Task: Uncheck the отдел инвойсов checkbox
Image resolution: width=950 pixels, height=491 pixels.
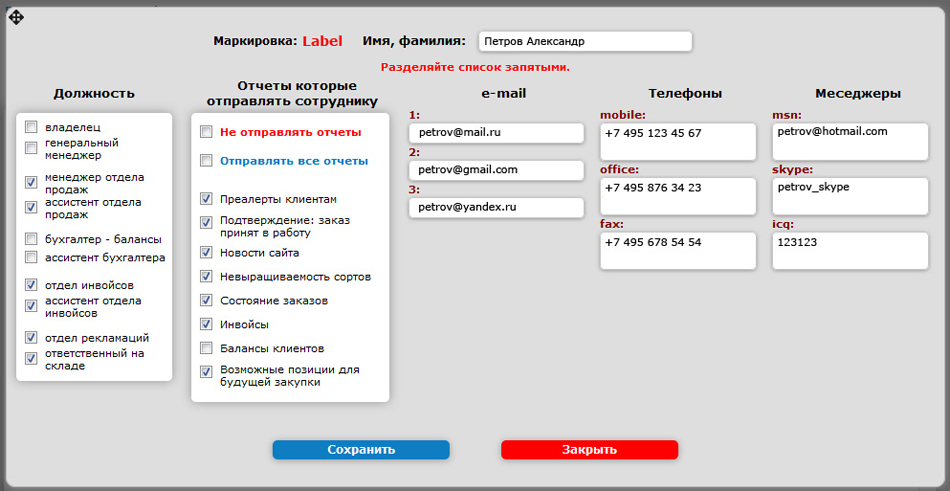Action: click(x=31, y=284)
